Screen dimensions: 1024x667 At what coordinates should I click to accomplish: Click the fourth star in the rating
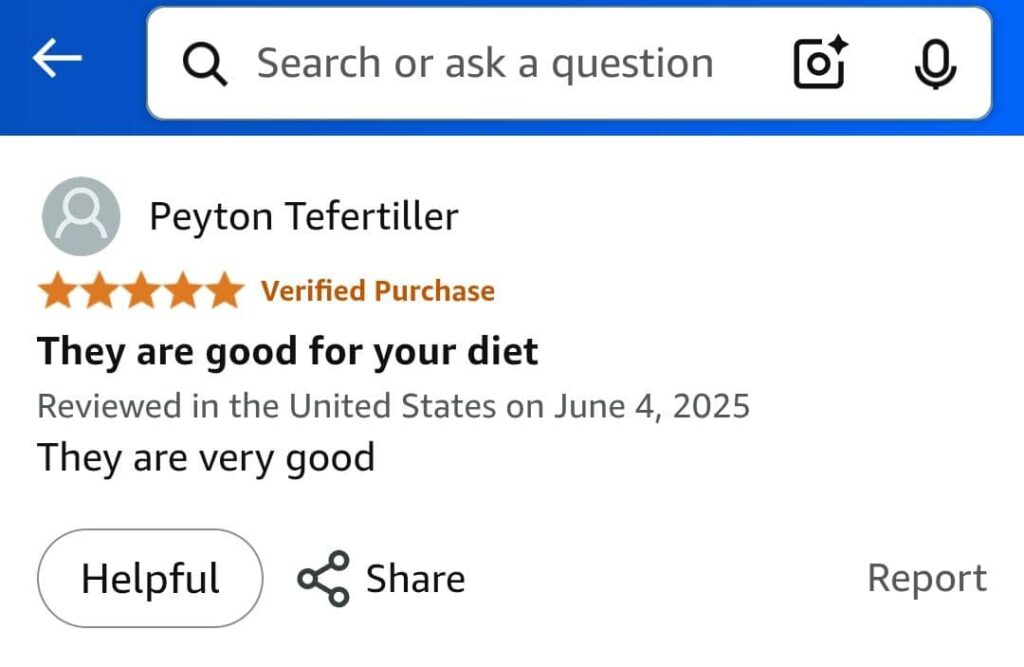tap(181, 291)
